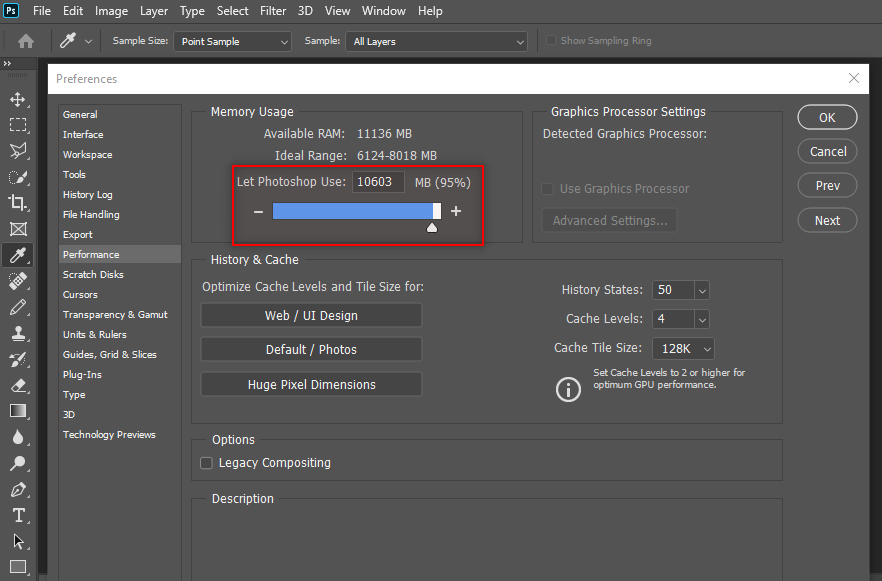Select the Spot Healing Brush tool

pyautogui.click(x=17, y=281)
